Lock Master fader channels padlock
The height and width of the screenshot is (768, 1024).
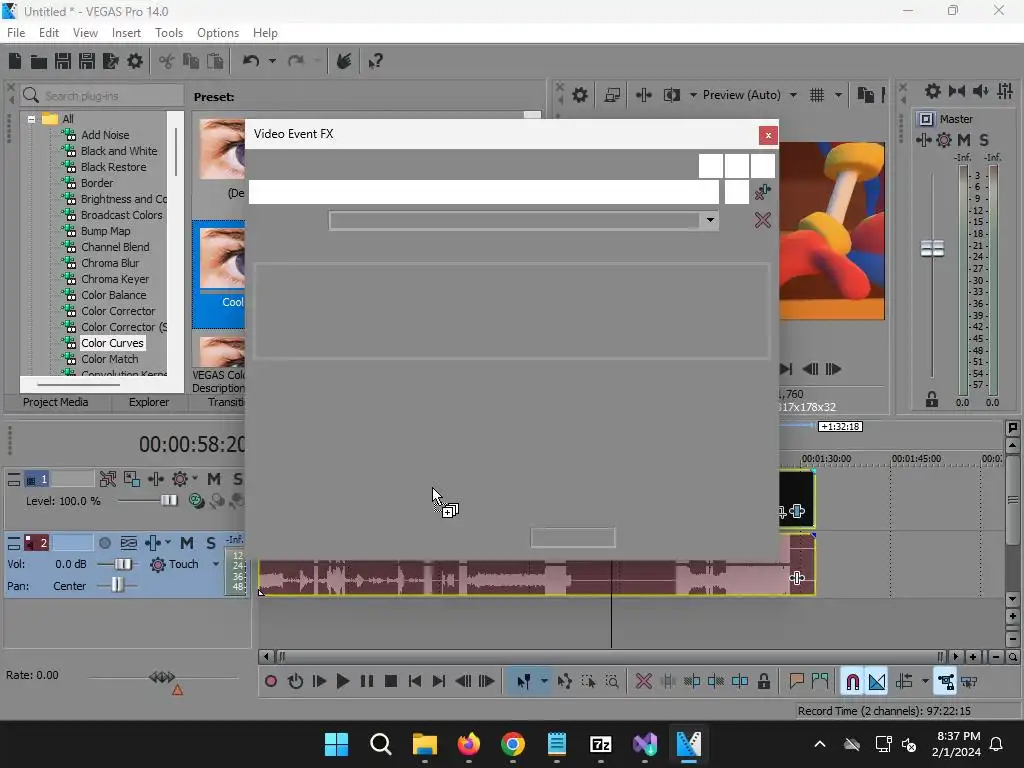point(932,400)
